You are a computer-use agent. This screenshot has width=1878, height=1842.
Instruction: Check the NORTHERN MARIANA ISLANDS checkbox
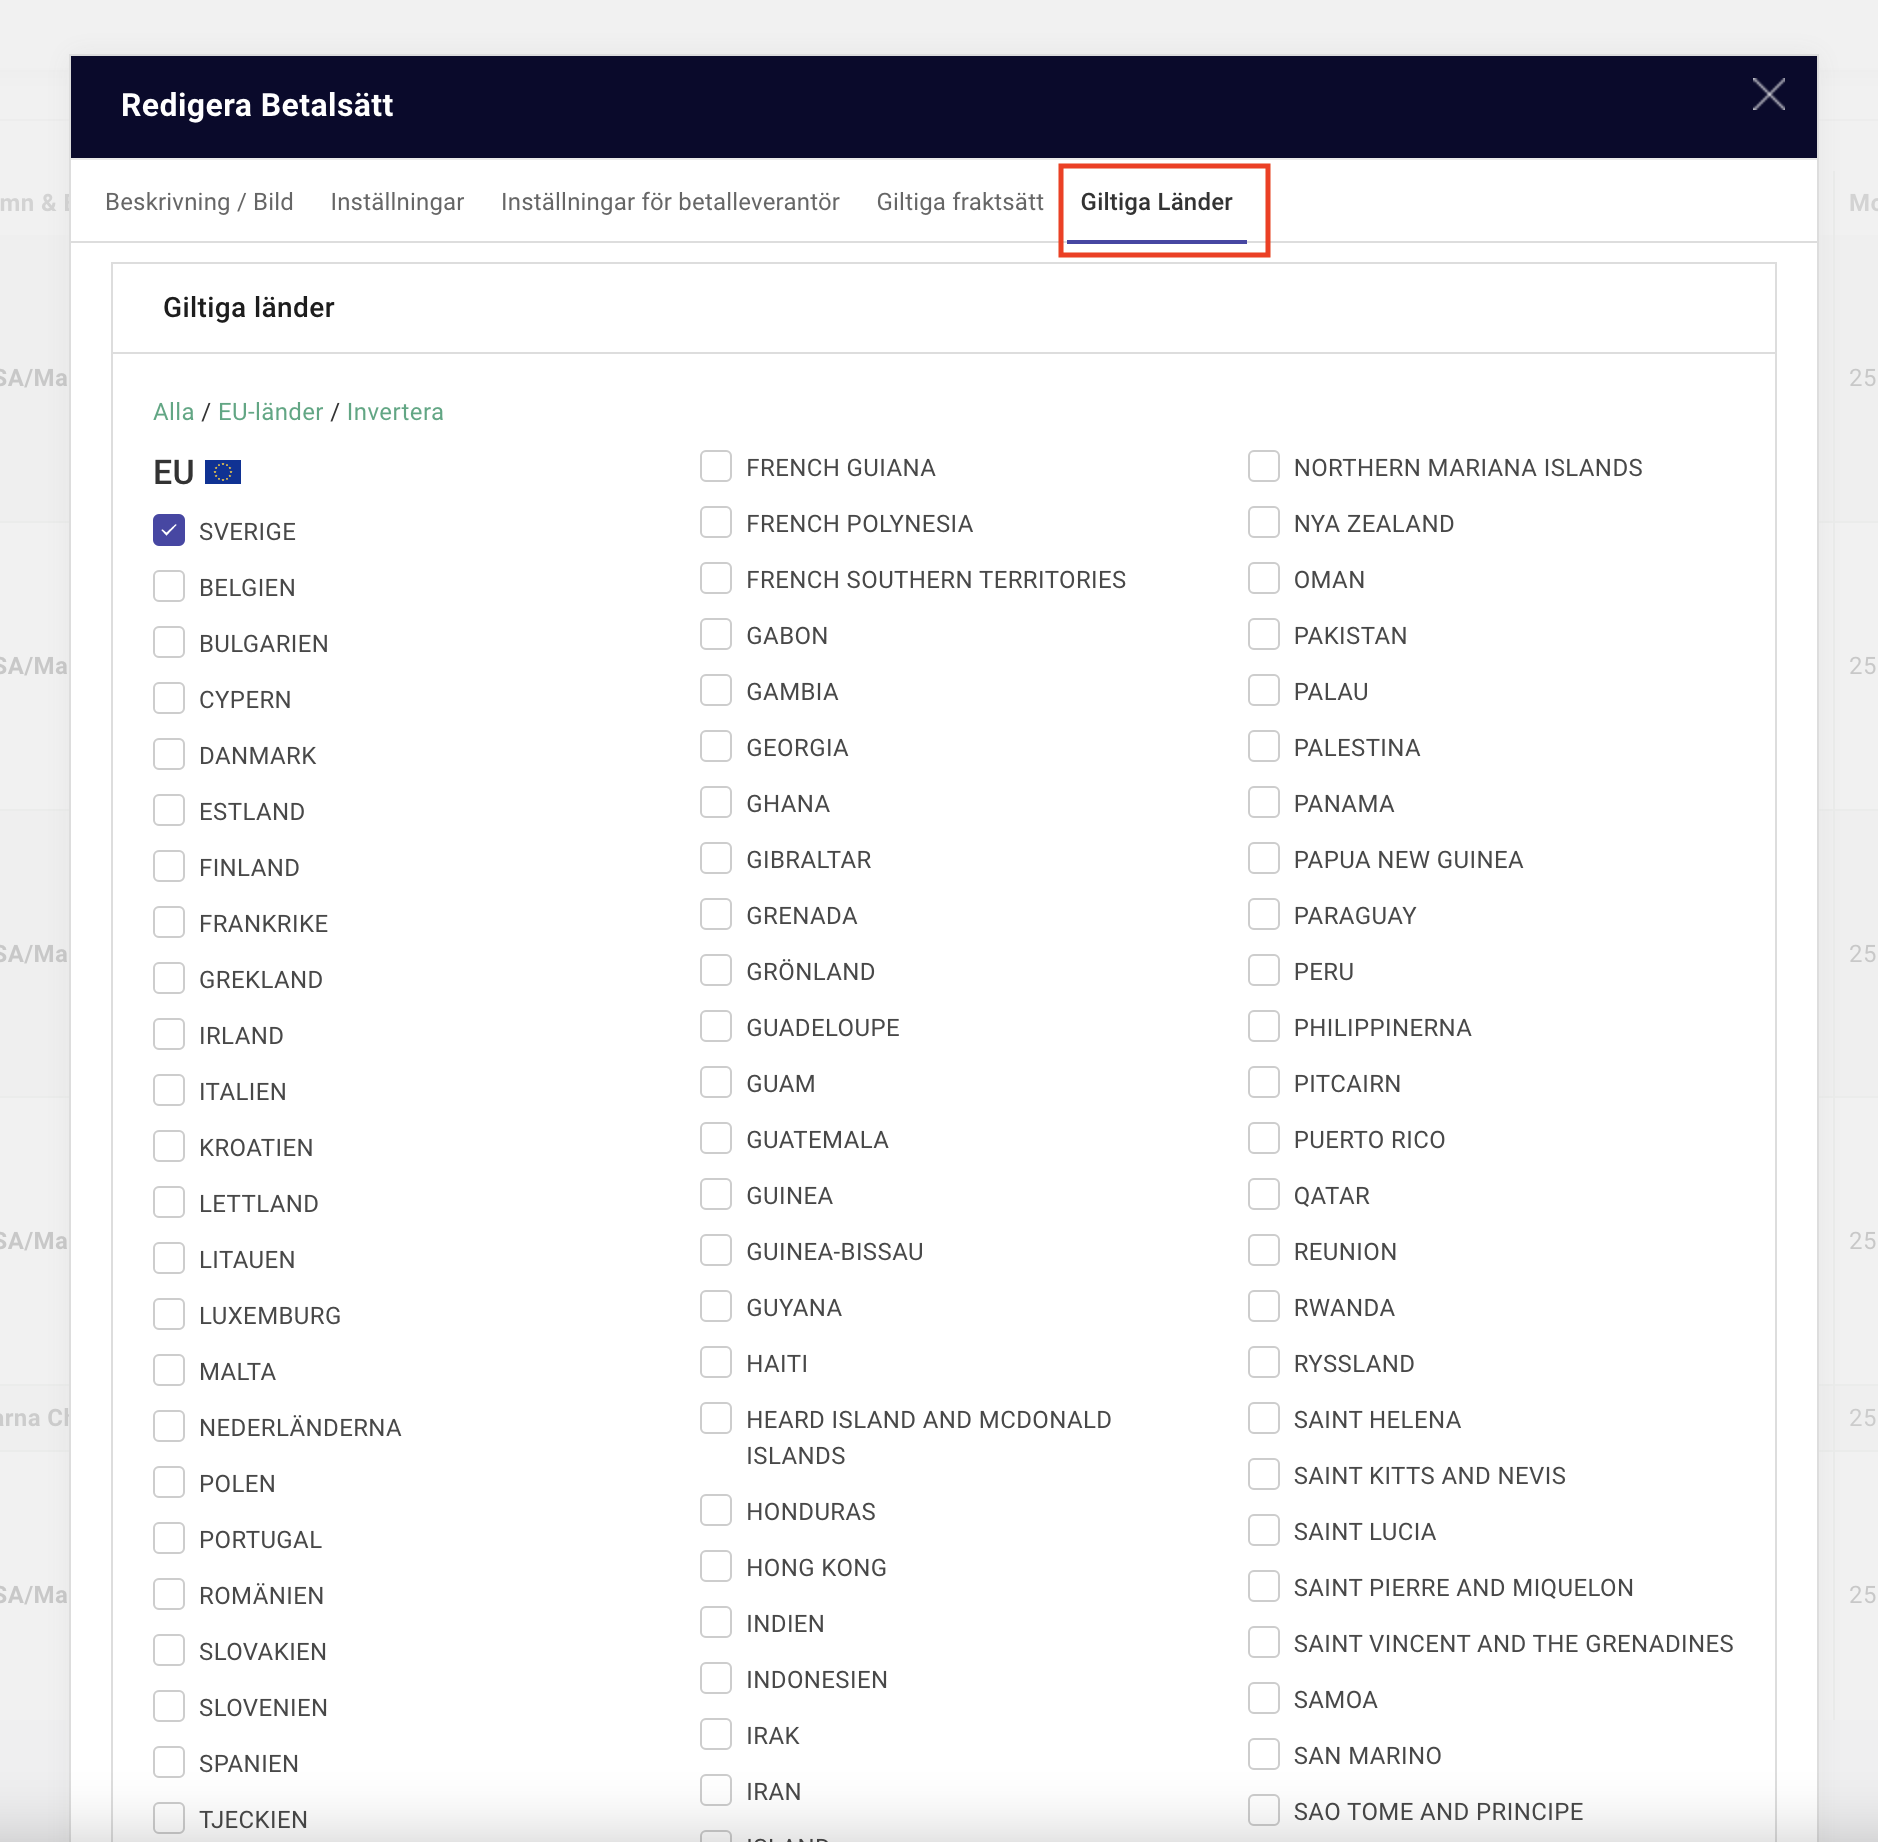(1264, 467)
